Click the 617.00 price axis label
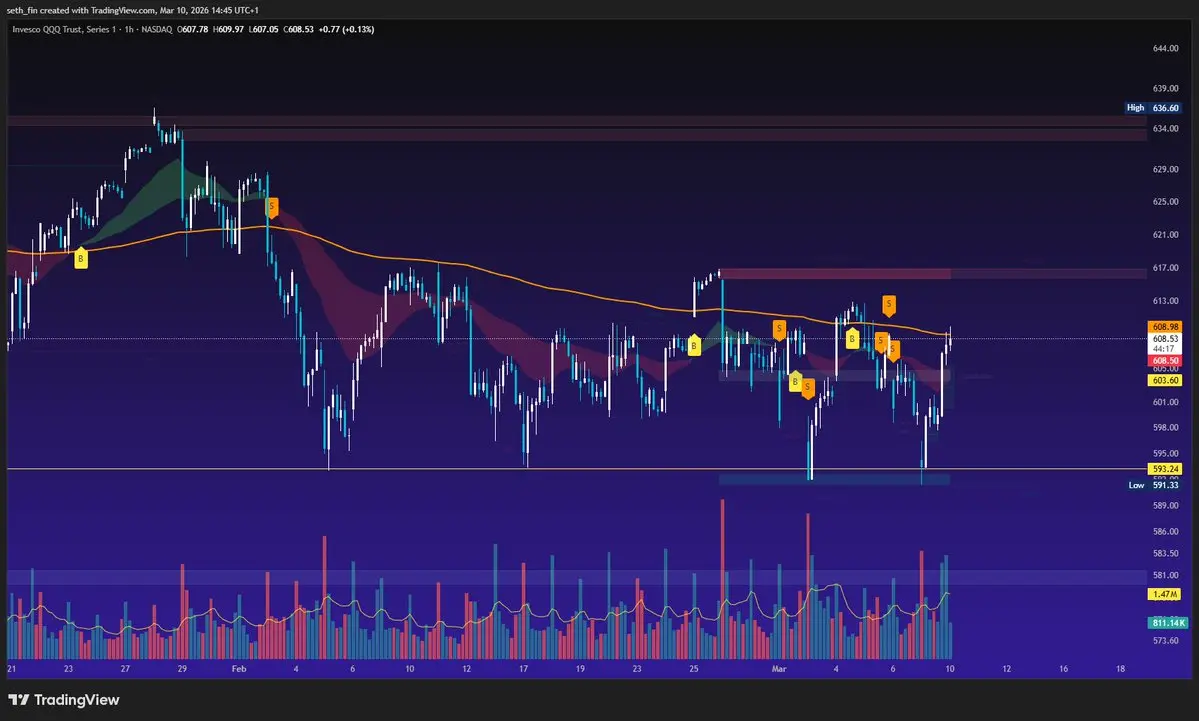 click(x=1165, y=268)
